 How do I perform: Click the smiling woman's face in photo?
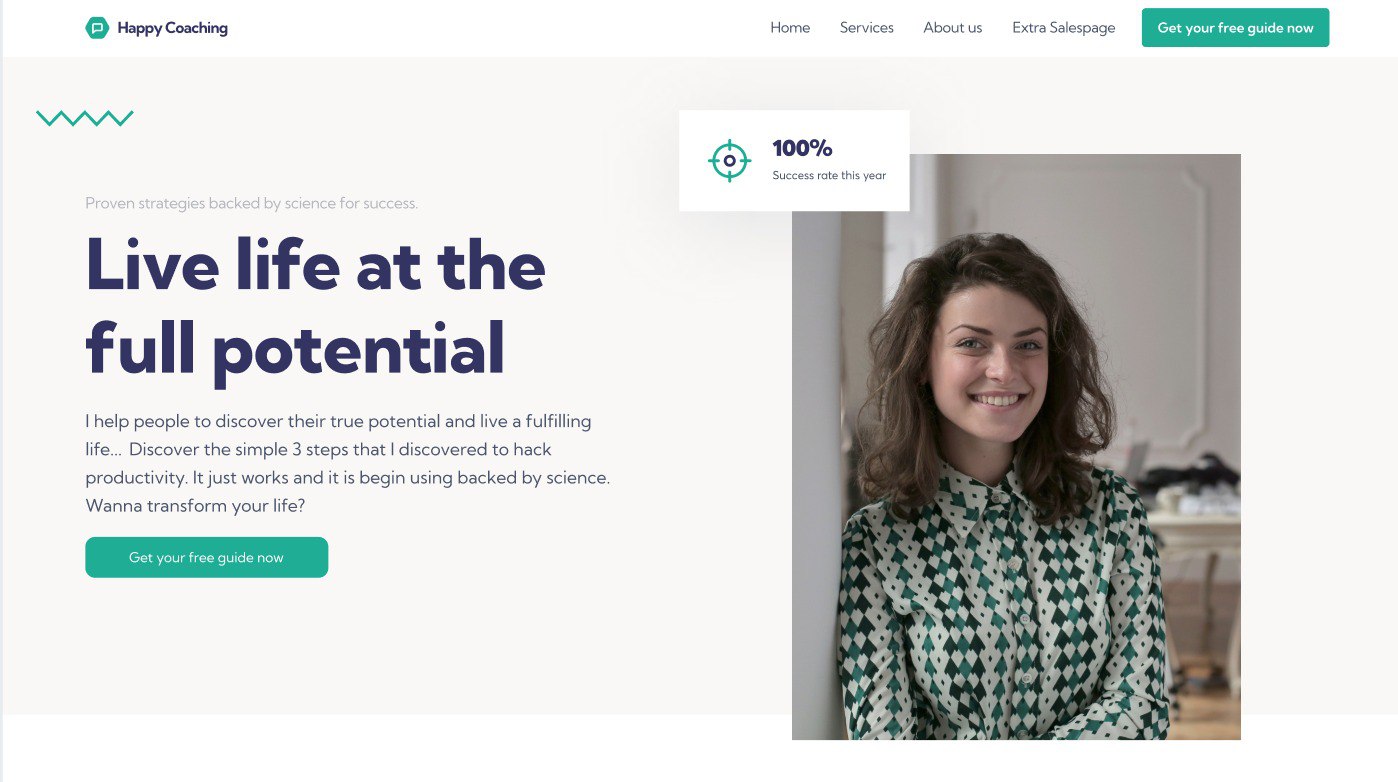988,348
